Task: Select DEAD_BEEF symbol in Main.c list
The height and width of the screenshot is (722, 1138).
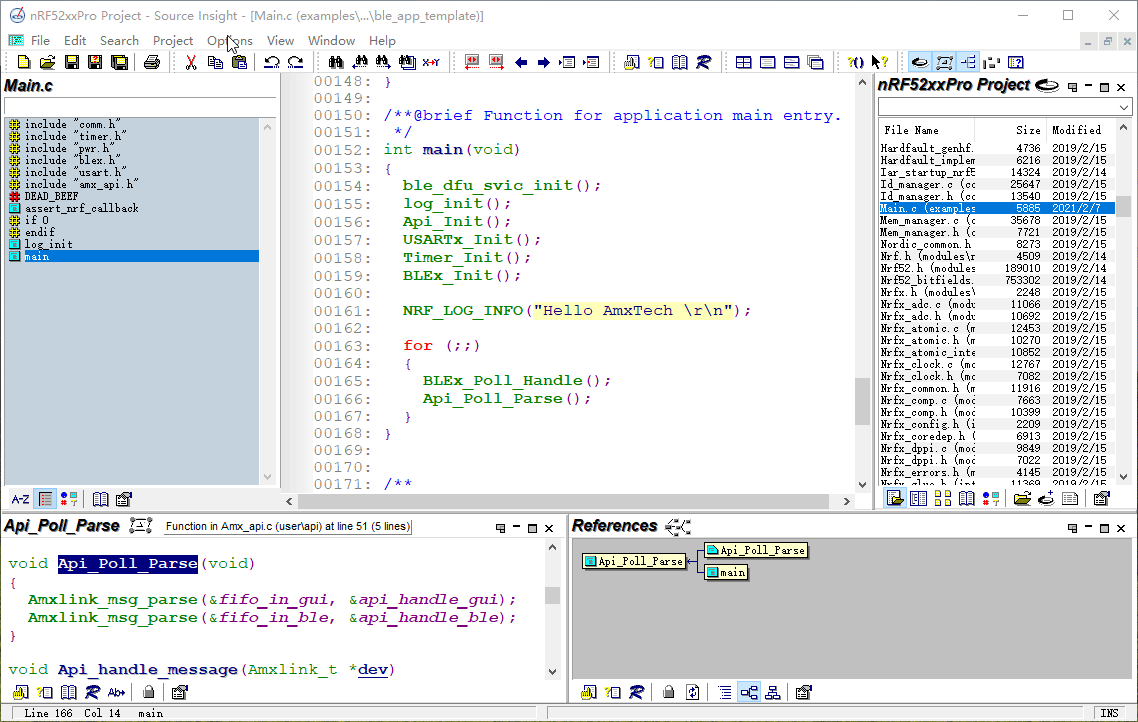Action: [51, 196]
